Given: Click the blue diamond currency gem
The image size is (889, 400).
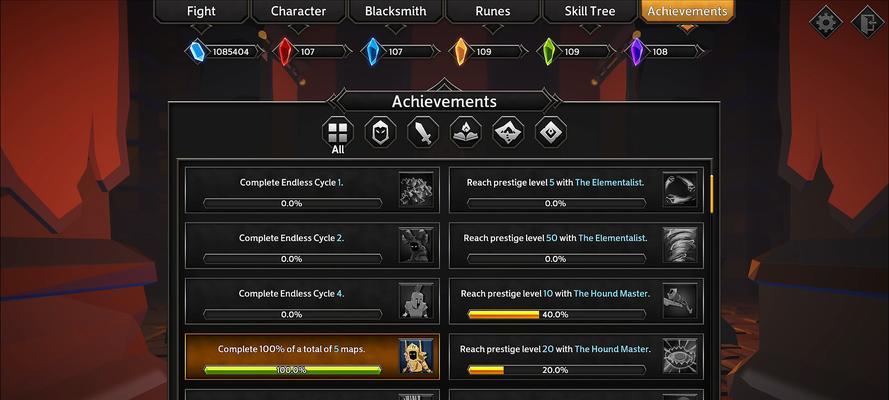Looking at the screenshot, I should click(x=197, y=52).
